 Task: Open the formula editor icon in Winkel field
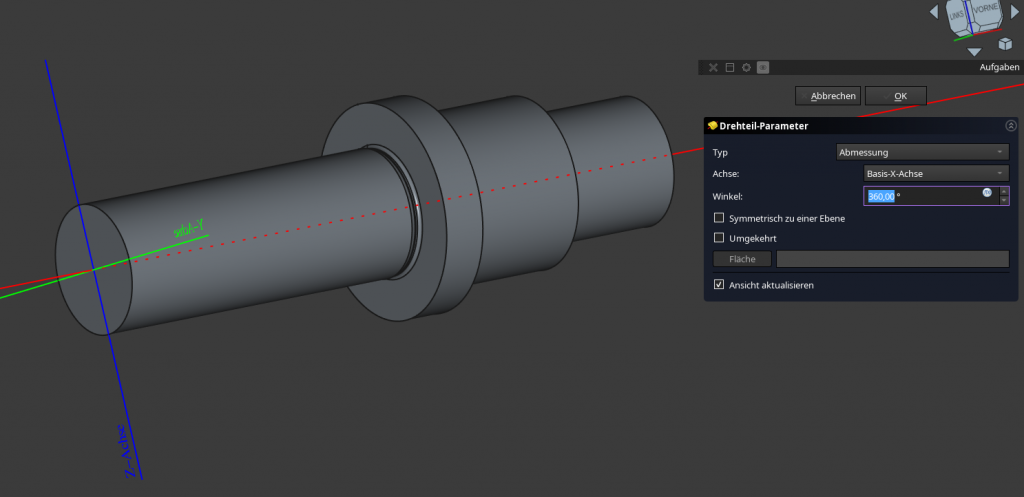(987, 192)
